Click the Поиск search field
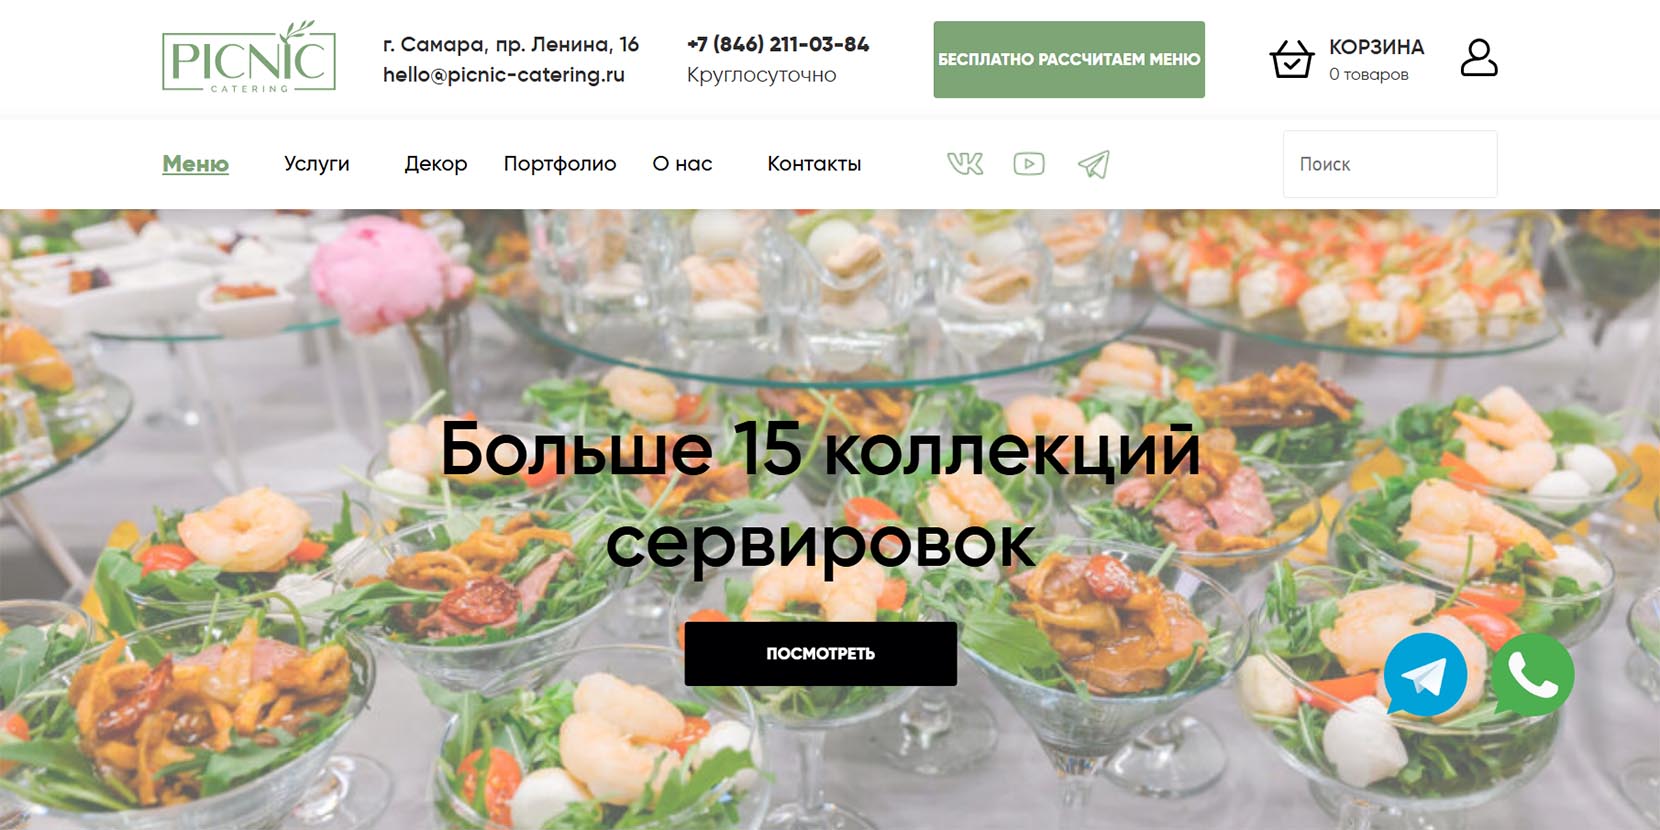 tap(1390, 164)
